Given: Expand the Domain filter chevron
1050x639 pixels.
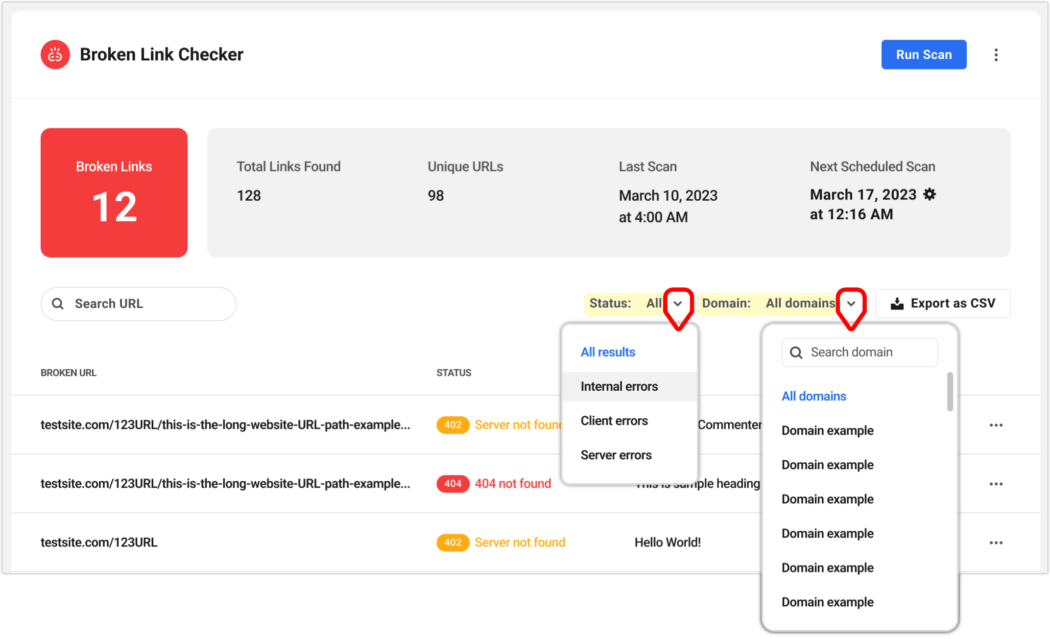Looking at the screenshot, I should tap(851, 303).
